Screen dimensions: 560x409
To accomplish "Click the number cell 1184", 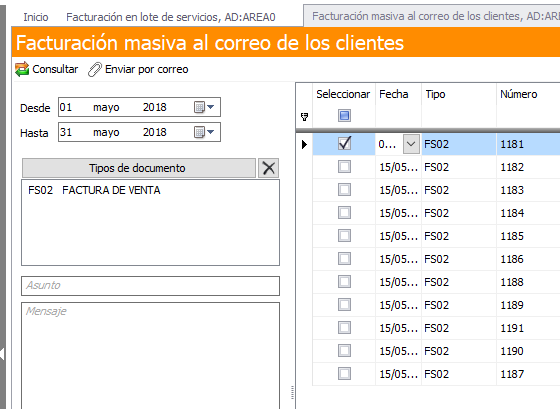I will 528,213.
